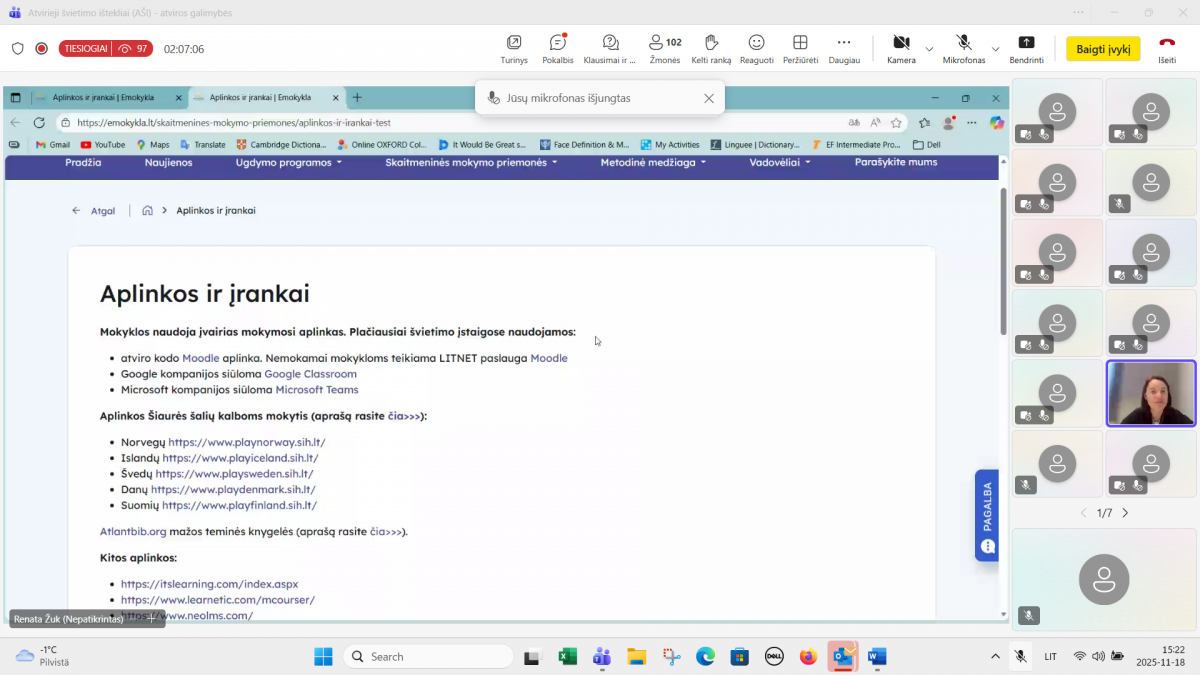Image resolution: width=1200 pixels, height=675 pixels.
Task: Open the Turinys content icon
Action: 514,43
